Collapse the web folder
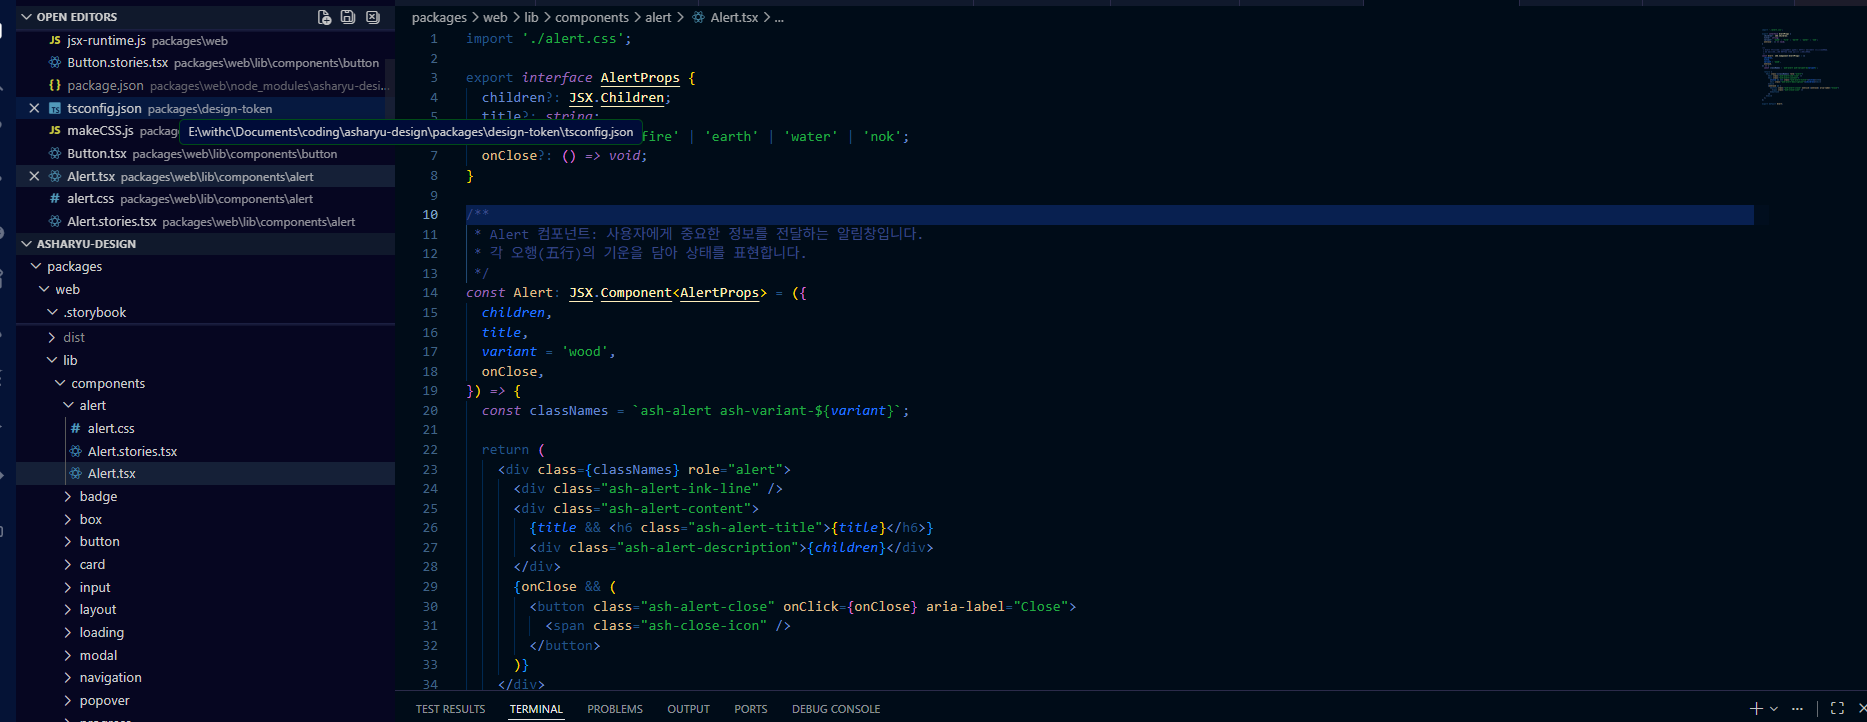The width and height of the screenshot is (1867, 722). tap(44, 289)
